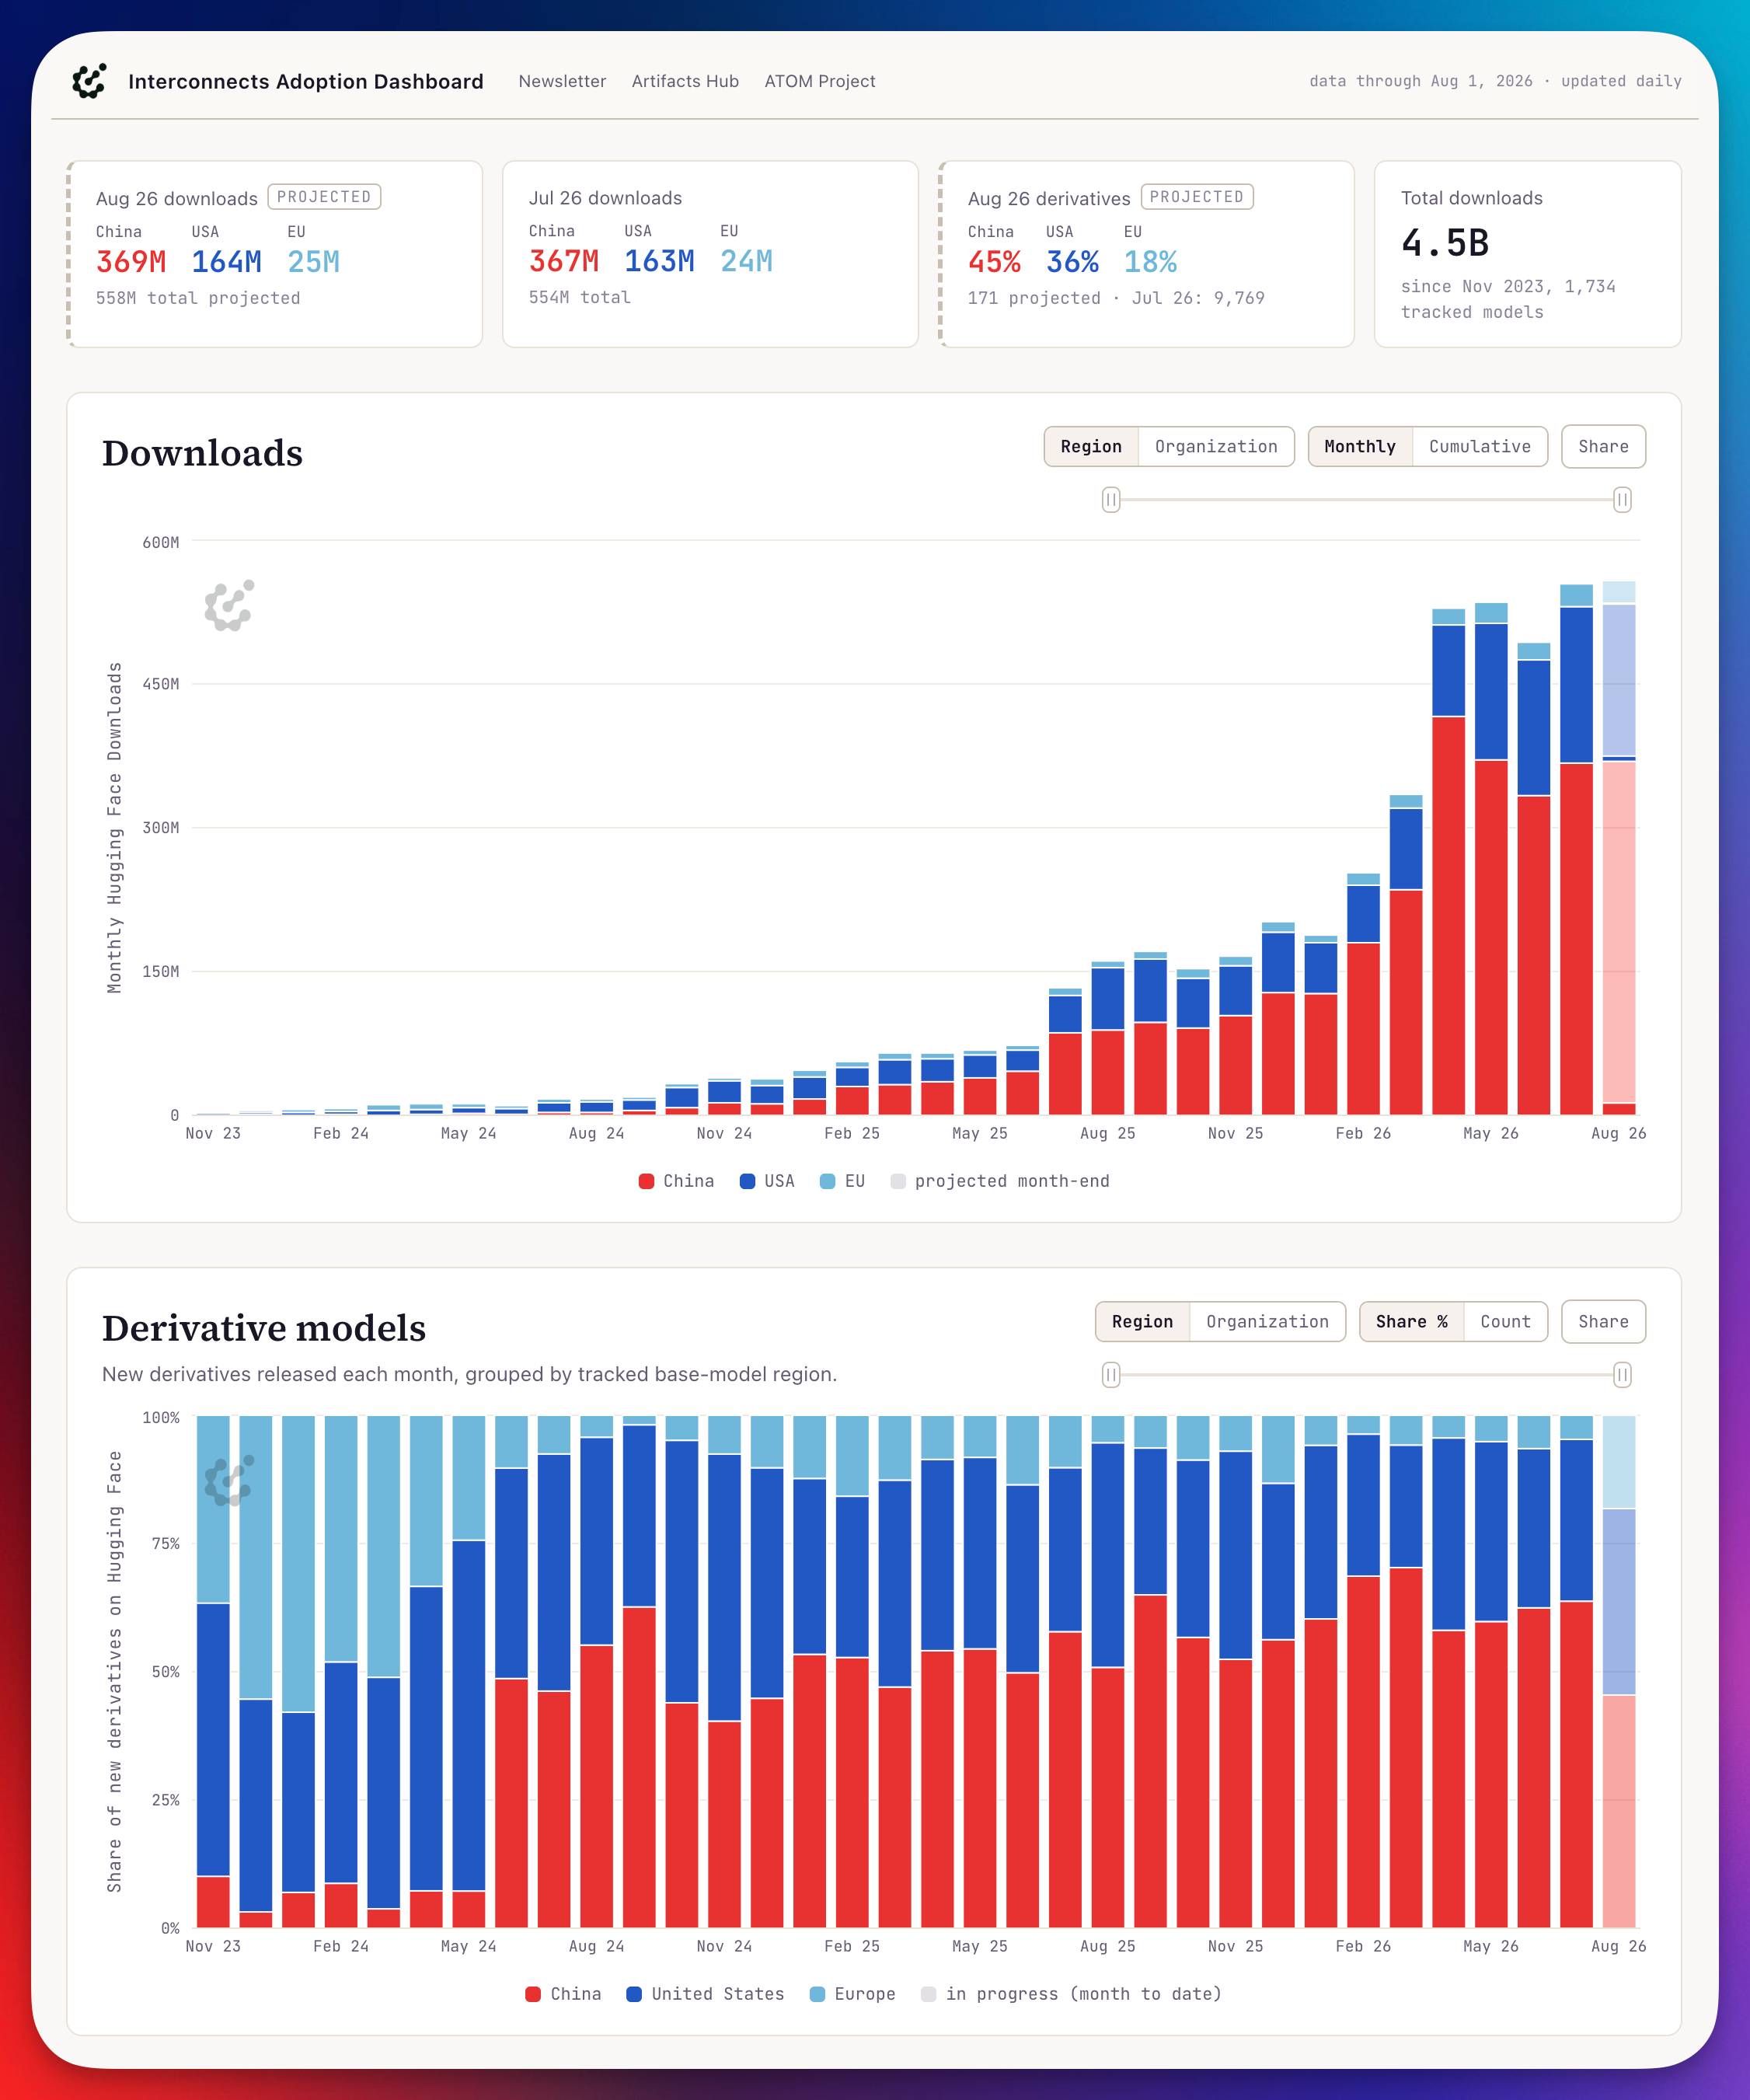Toggle United States legend swatch in Derivatives chart
The height and width of the screenshot is (2100, 1750).
click(x=634, y=1994)
